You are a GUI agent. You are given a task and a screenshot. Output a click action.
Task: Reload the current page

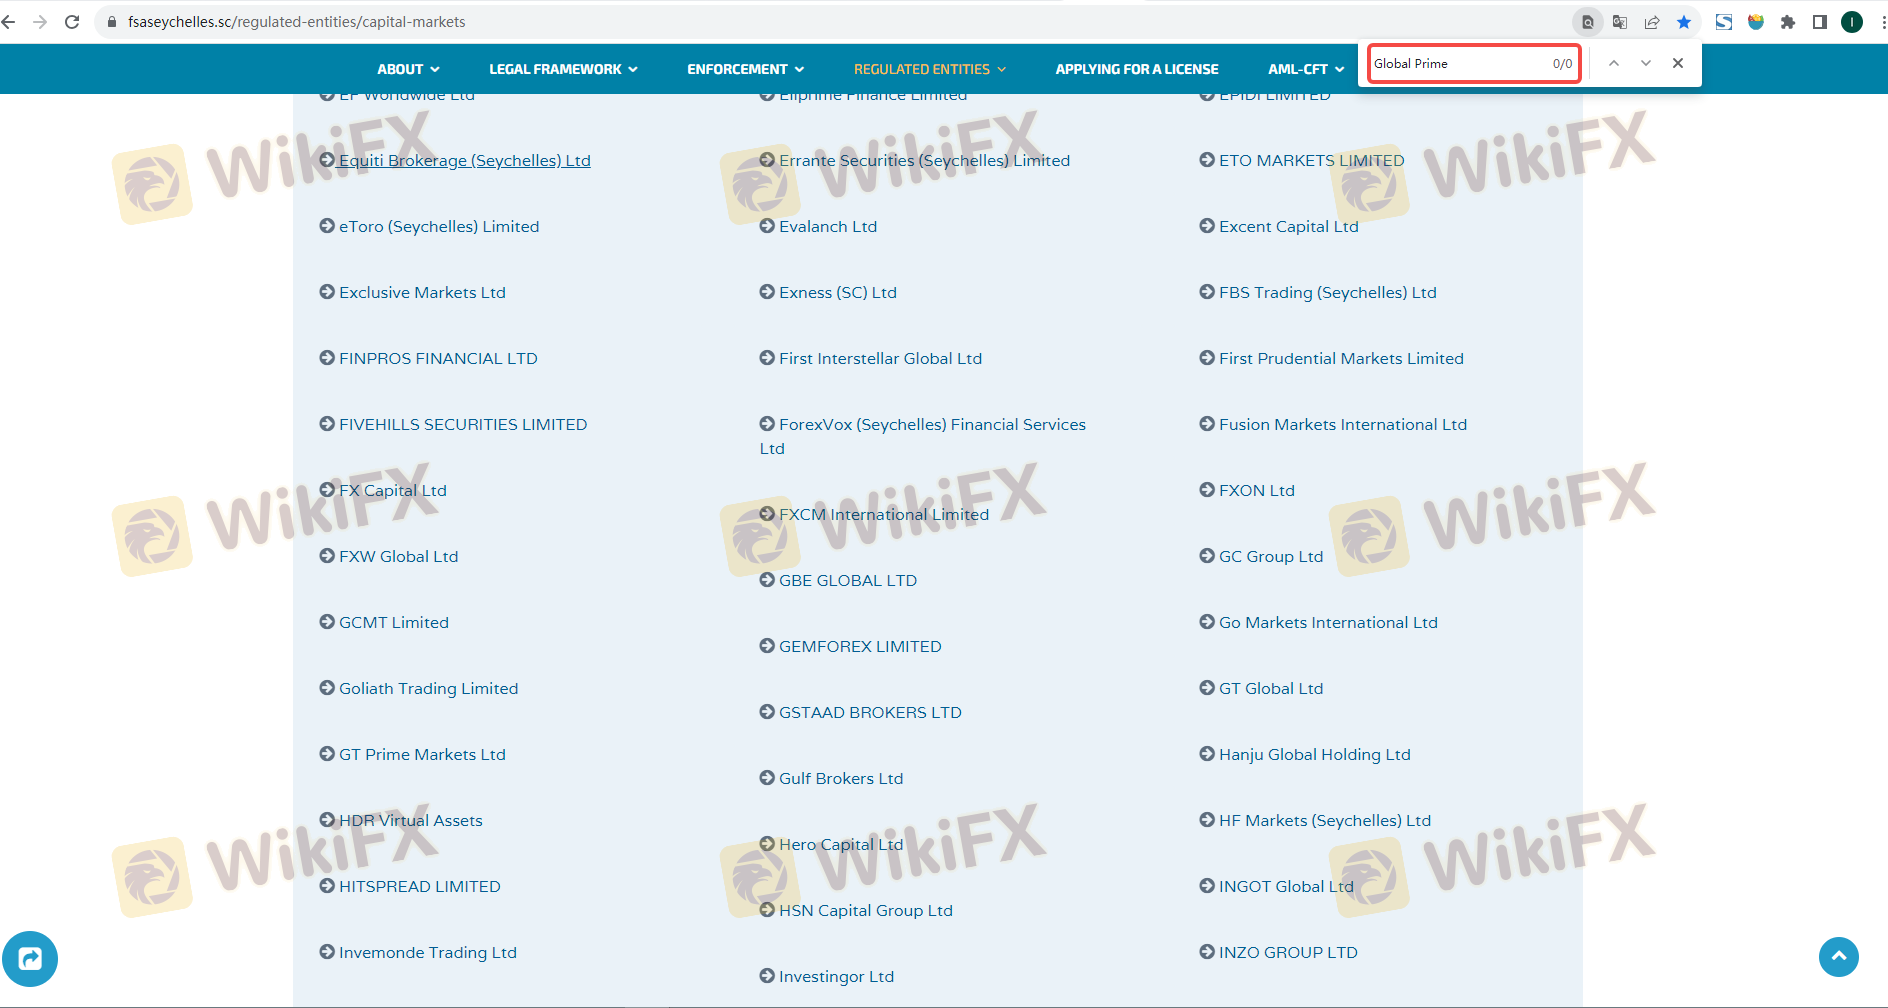(x=72, y=22)
